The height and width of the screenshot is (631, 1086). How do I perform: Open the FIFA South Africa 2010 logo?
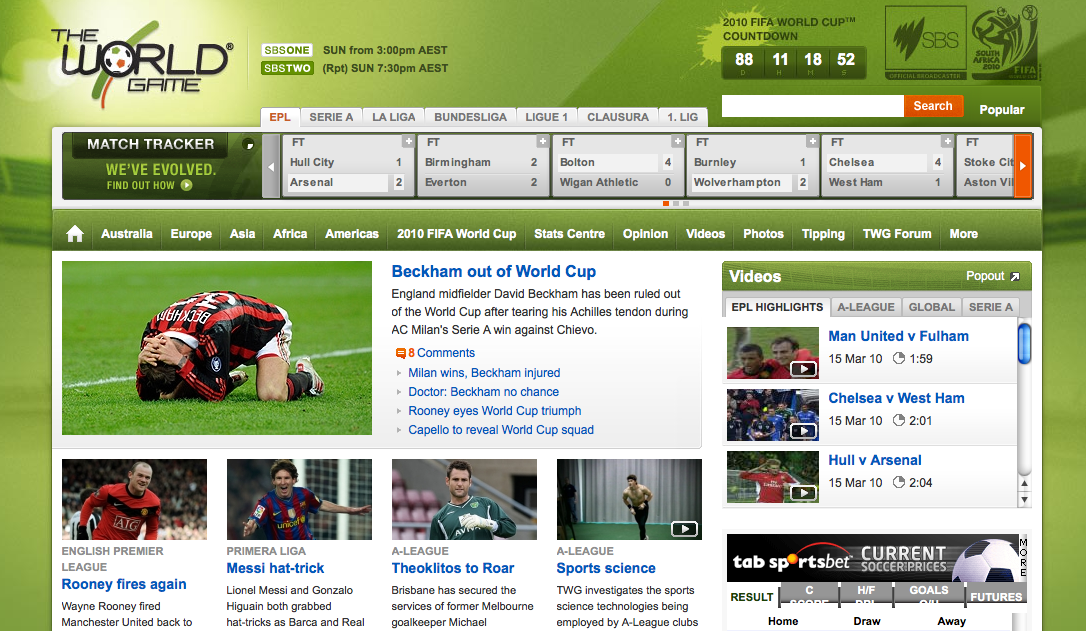[x=1005, y=43]
